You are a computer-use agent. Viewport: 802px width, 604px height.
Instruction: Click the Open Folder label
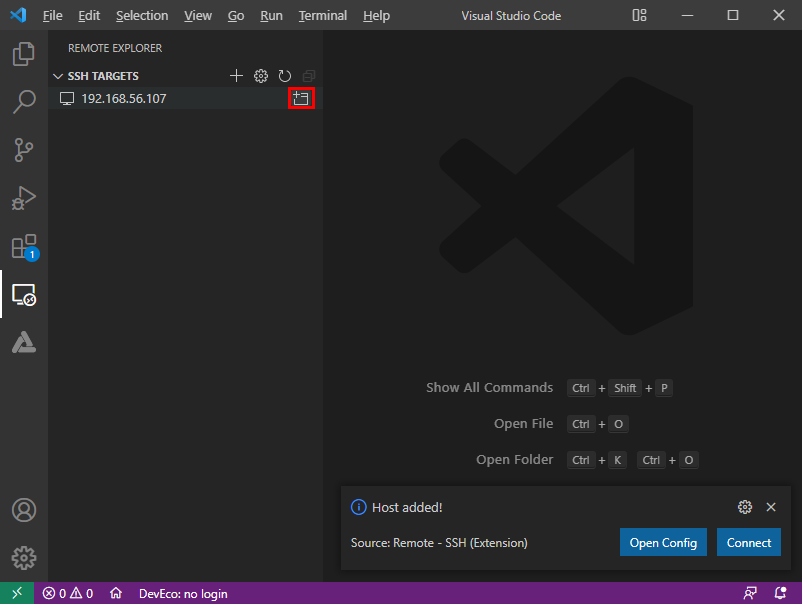(515, 459)
